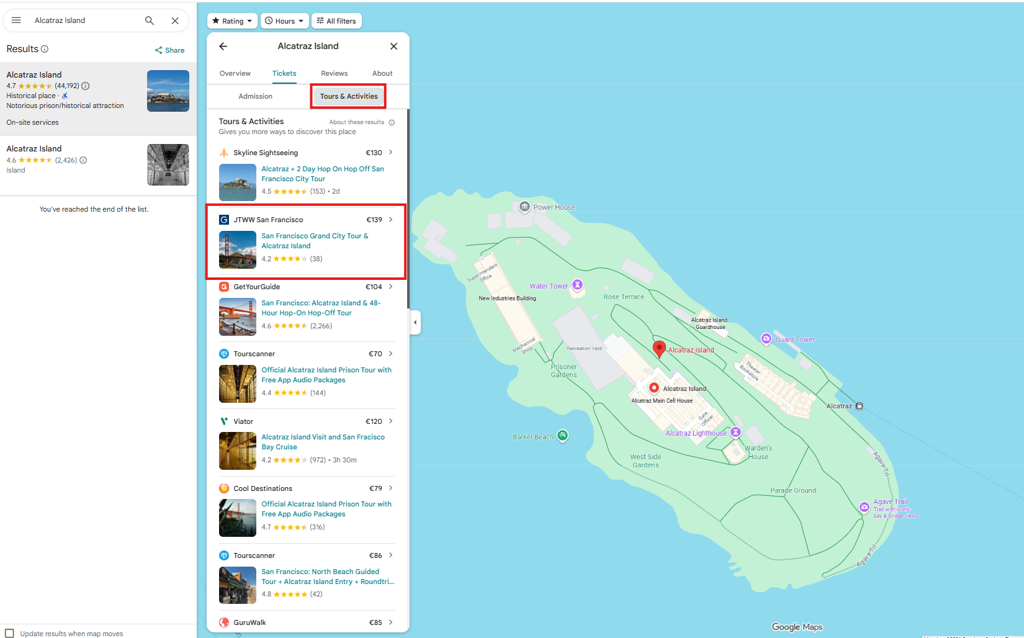The height and width of the screenshot is (638, 1024).
Task: Click the Agave Trail map marker
Action: 864,507
